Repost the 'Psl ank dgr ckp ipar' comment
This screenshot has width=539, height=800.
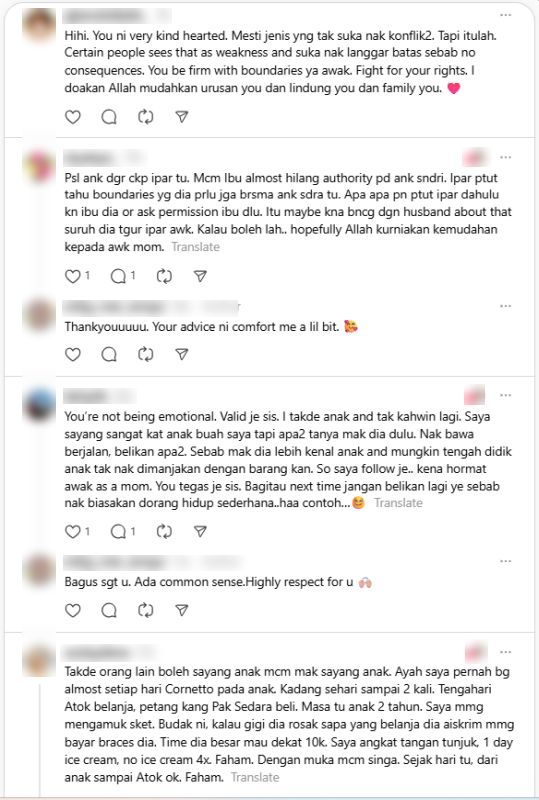[x=164, y=276]
